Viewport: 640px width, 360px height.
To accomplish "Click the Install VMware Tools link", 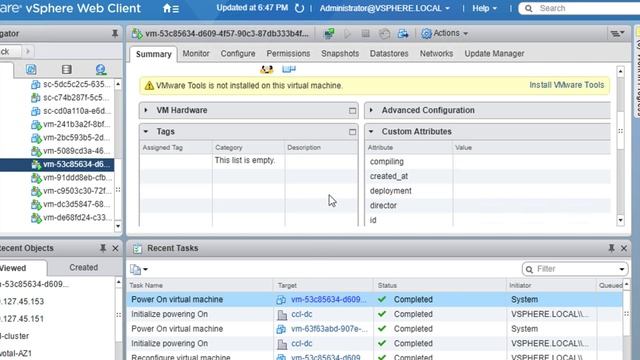I will 567,85.
